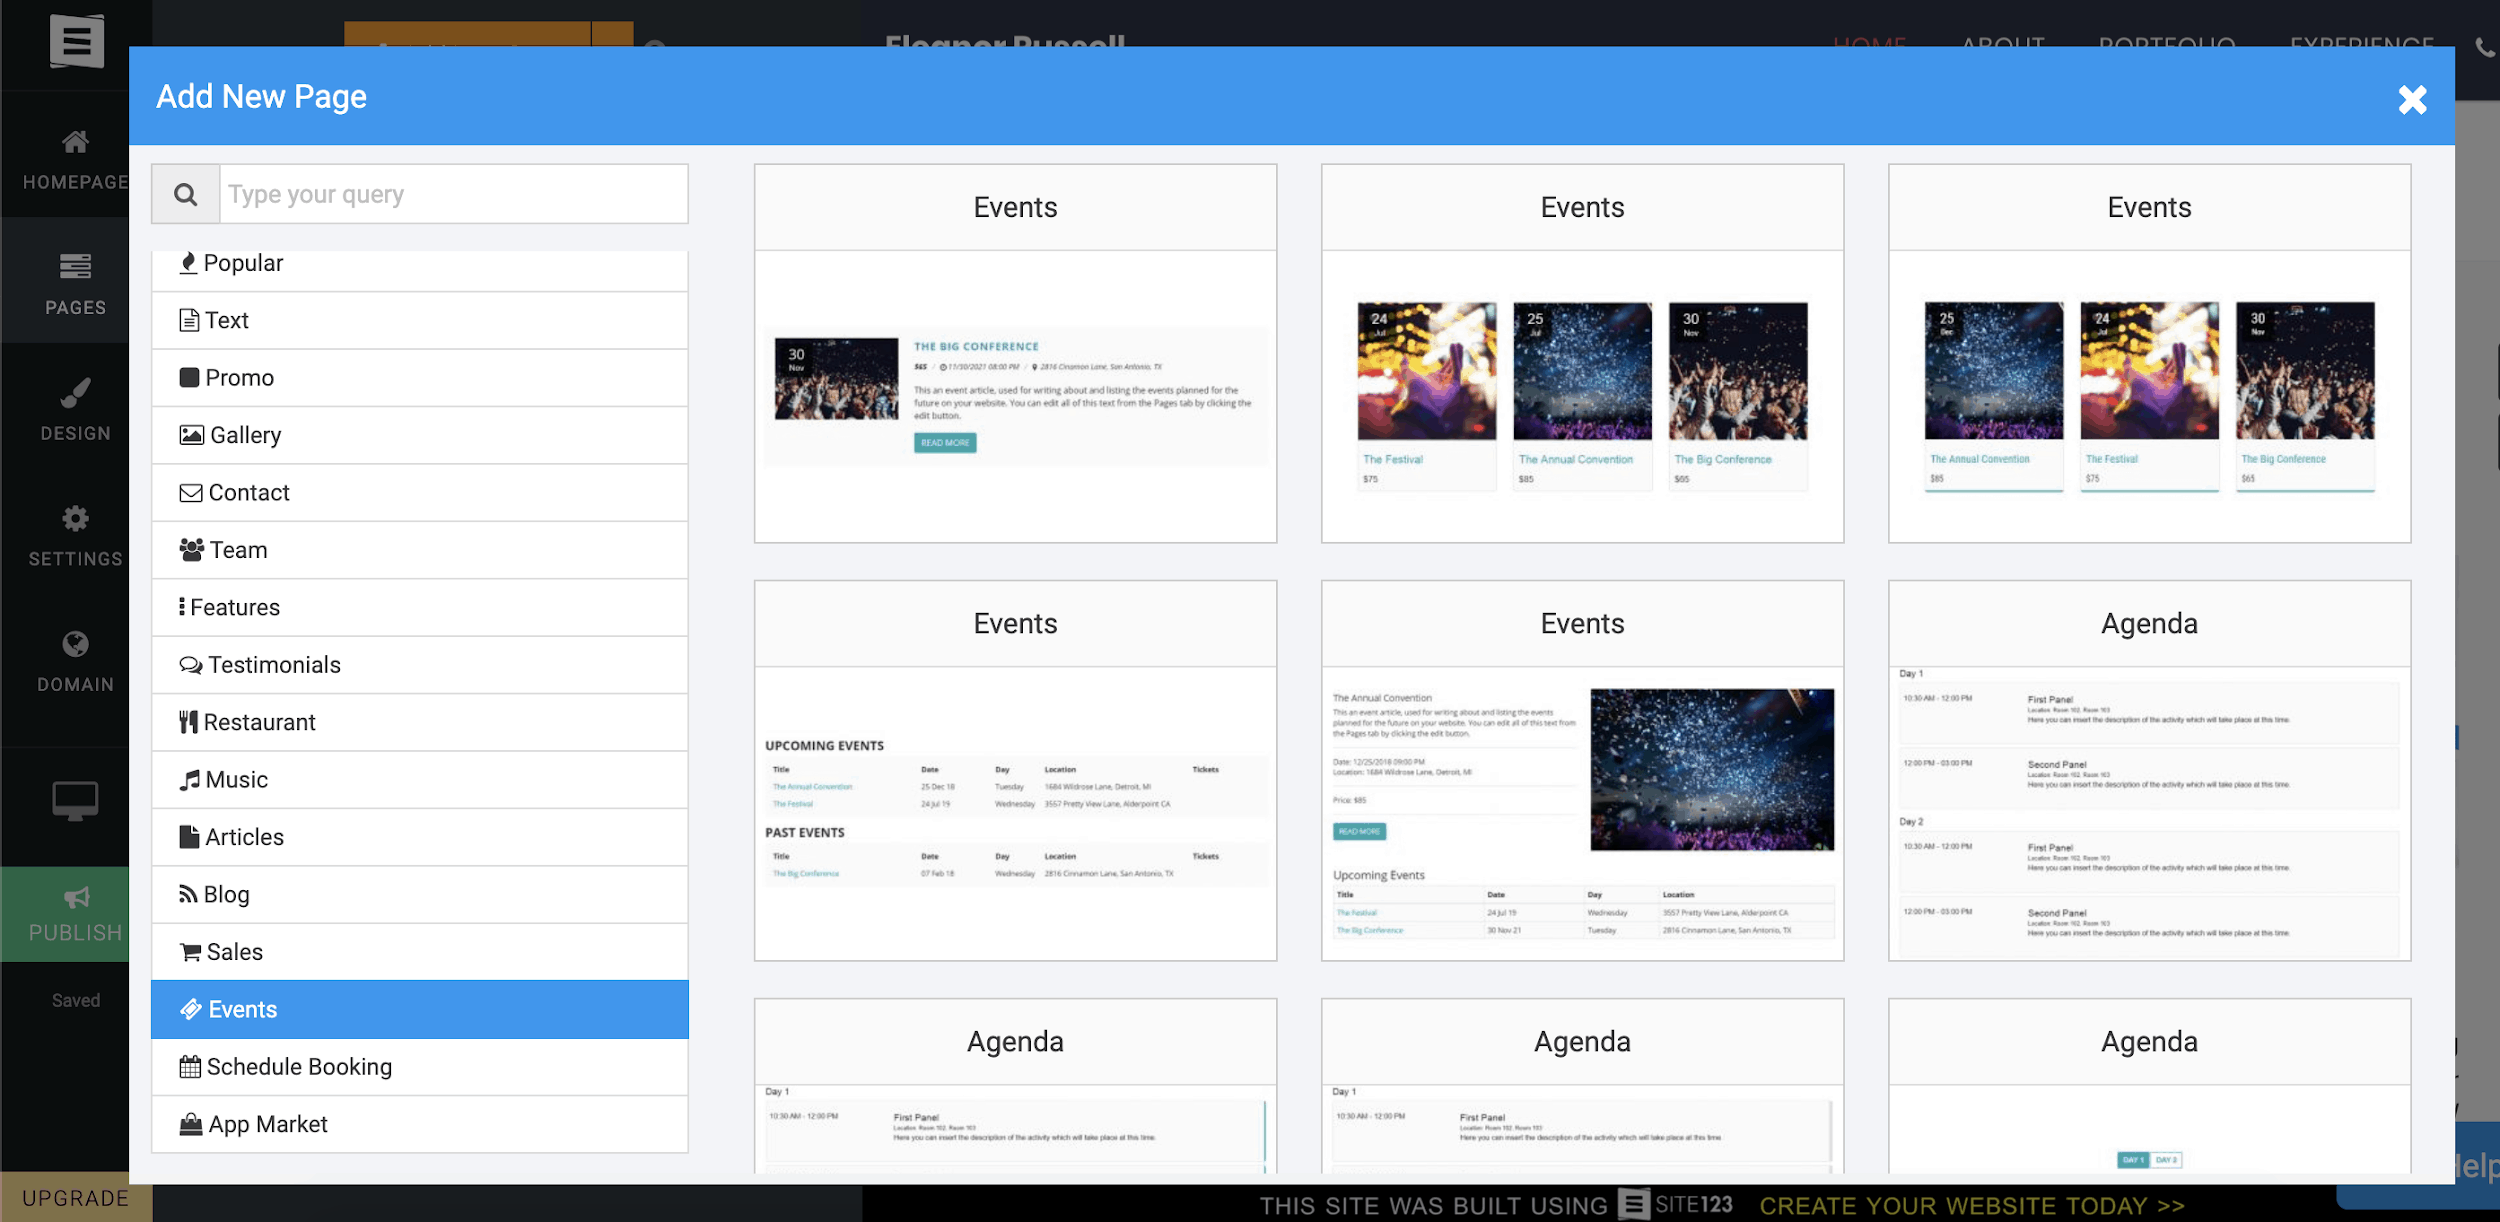Open the Design brush section
This screenshot has width=2500, height=1222.
tap(75, 410)
